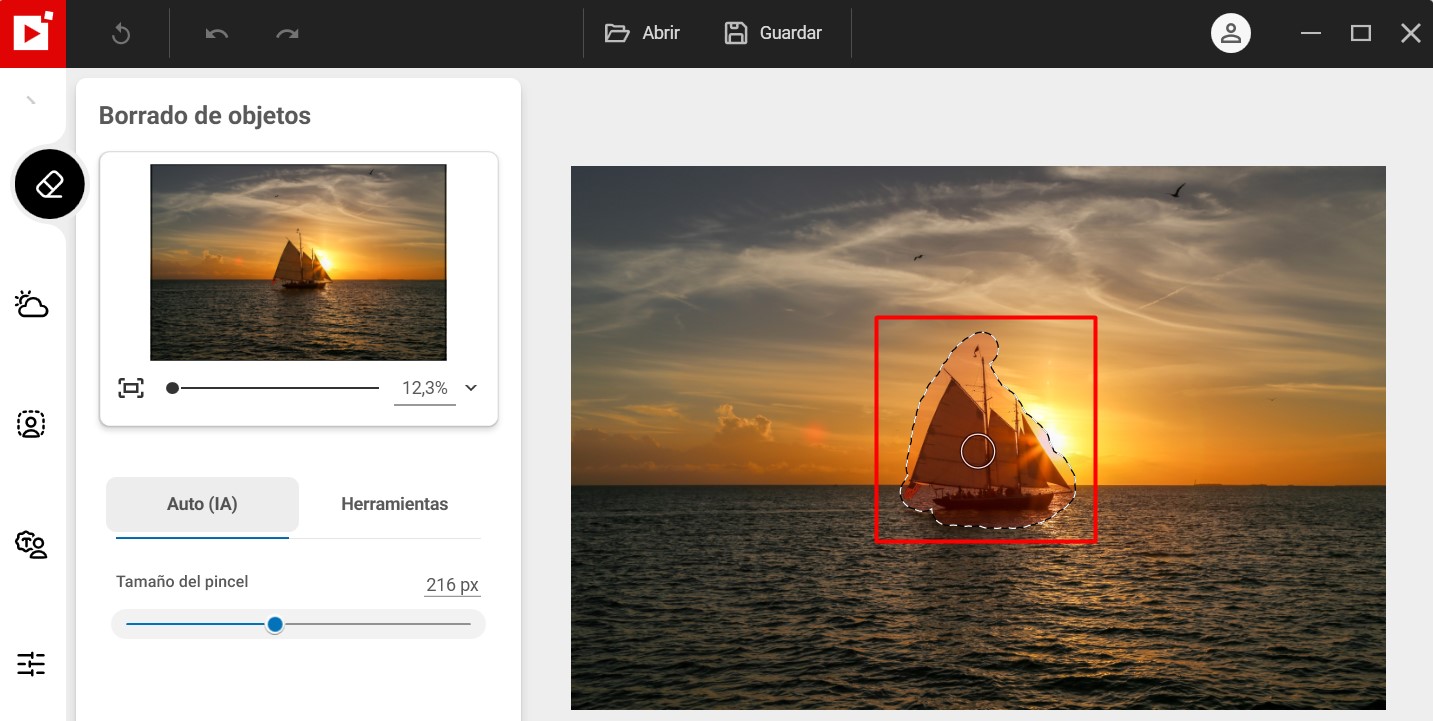The image size is (1433, 721).
Task: Open the text and person removal tool
Action: point(32,544)
